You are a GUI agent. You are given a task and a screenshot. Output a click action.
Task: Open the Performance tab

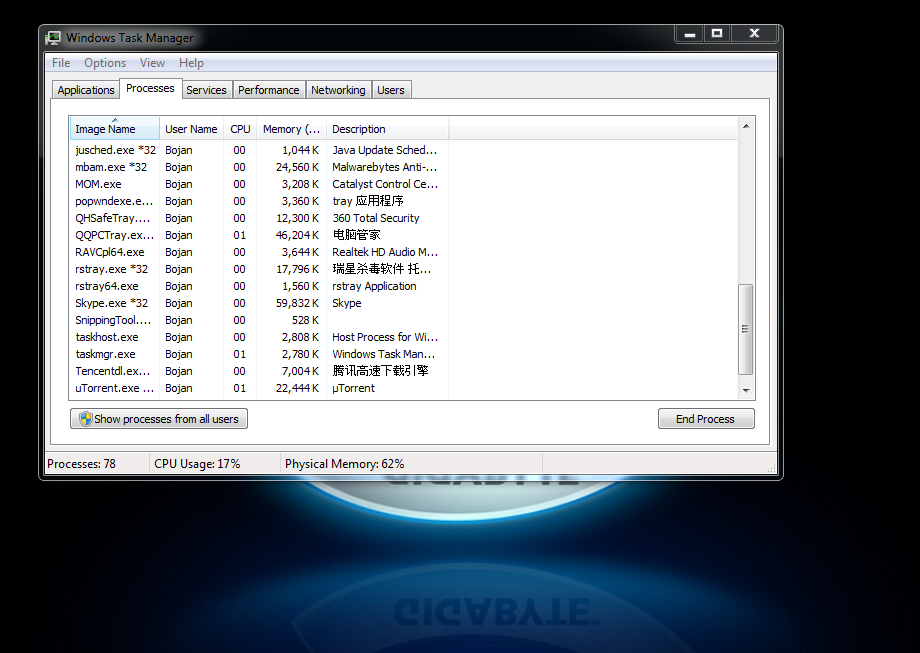click(269, 90)
